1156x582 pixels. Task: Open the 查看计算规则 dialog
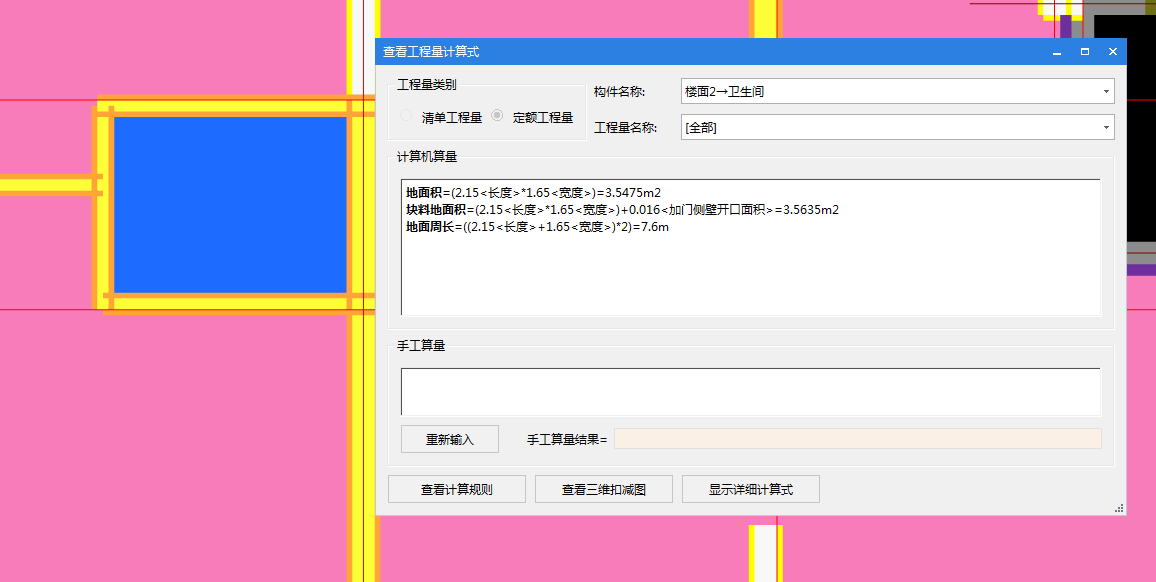coord(456,489)
